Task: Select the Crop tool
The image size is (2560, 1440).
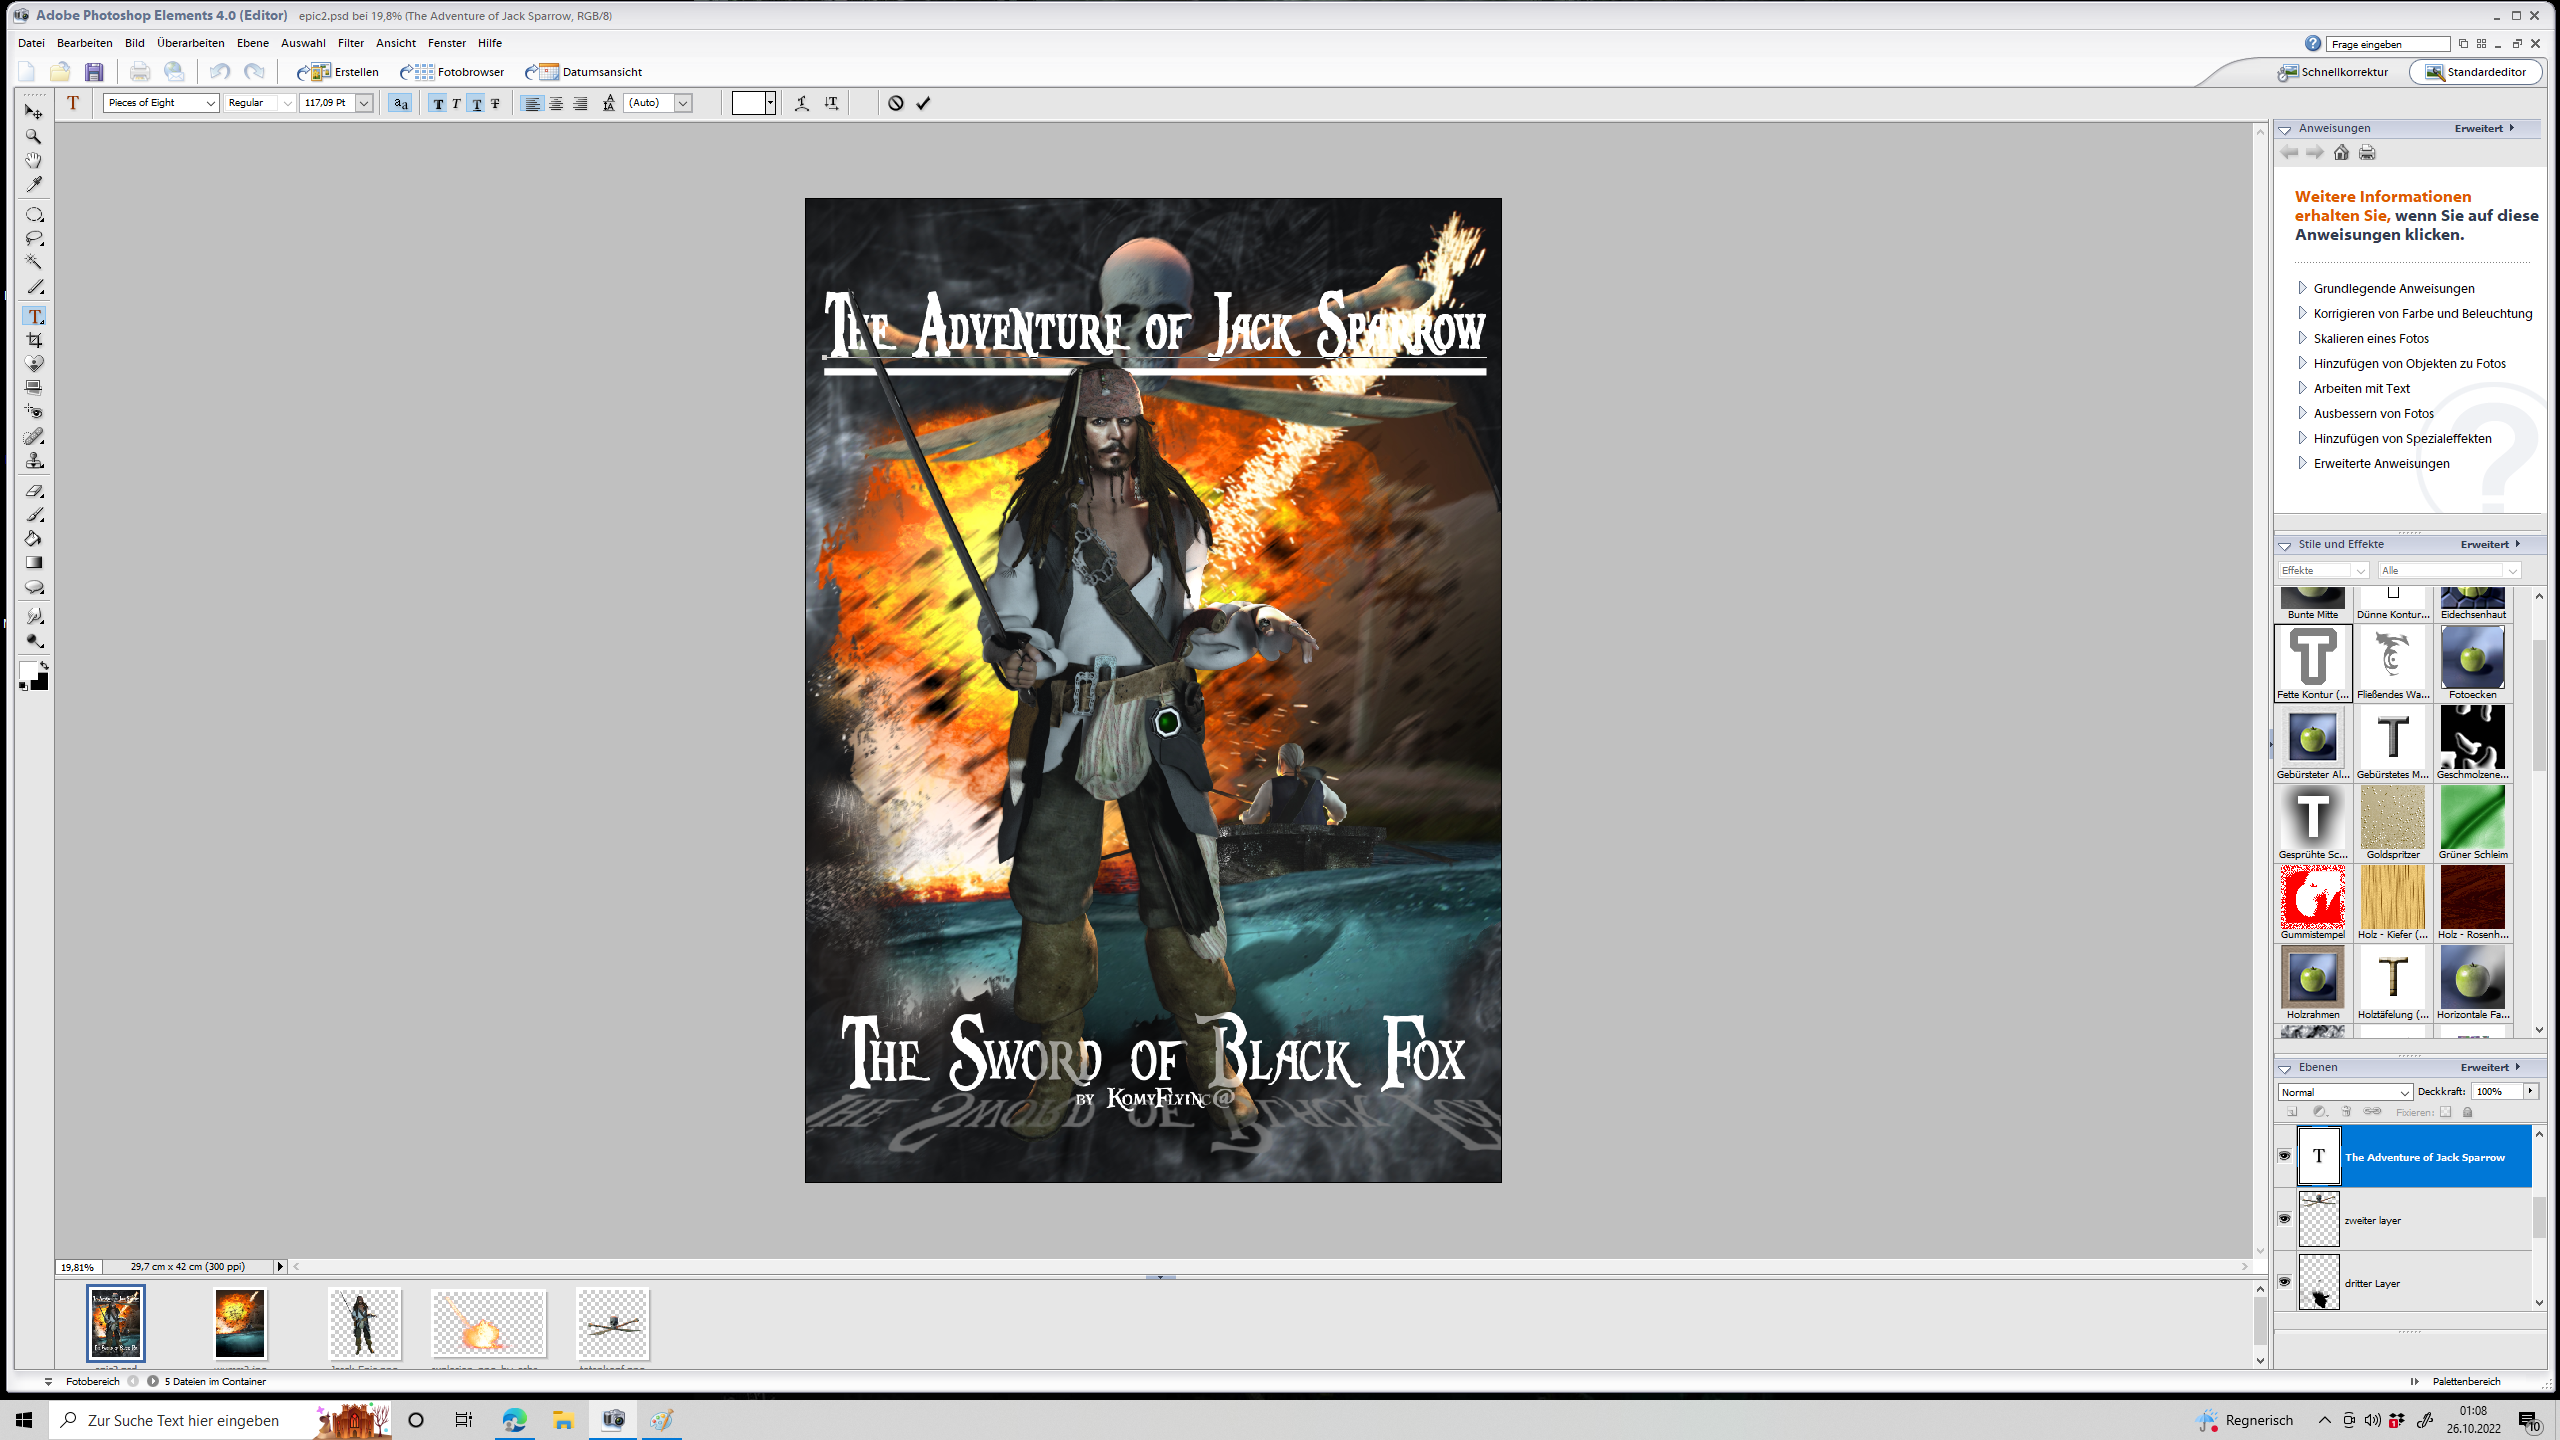Action: tap(34, 340)
